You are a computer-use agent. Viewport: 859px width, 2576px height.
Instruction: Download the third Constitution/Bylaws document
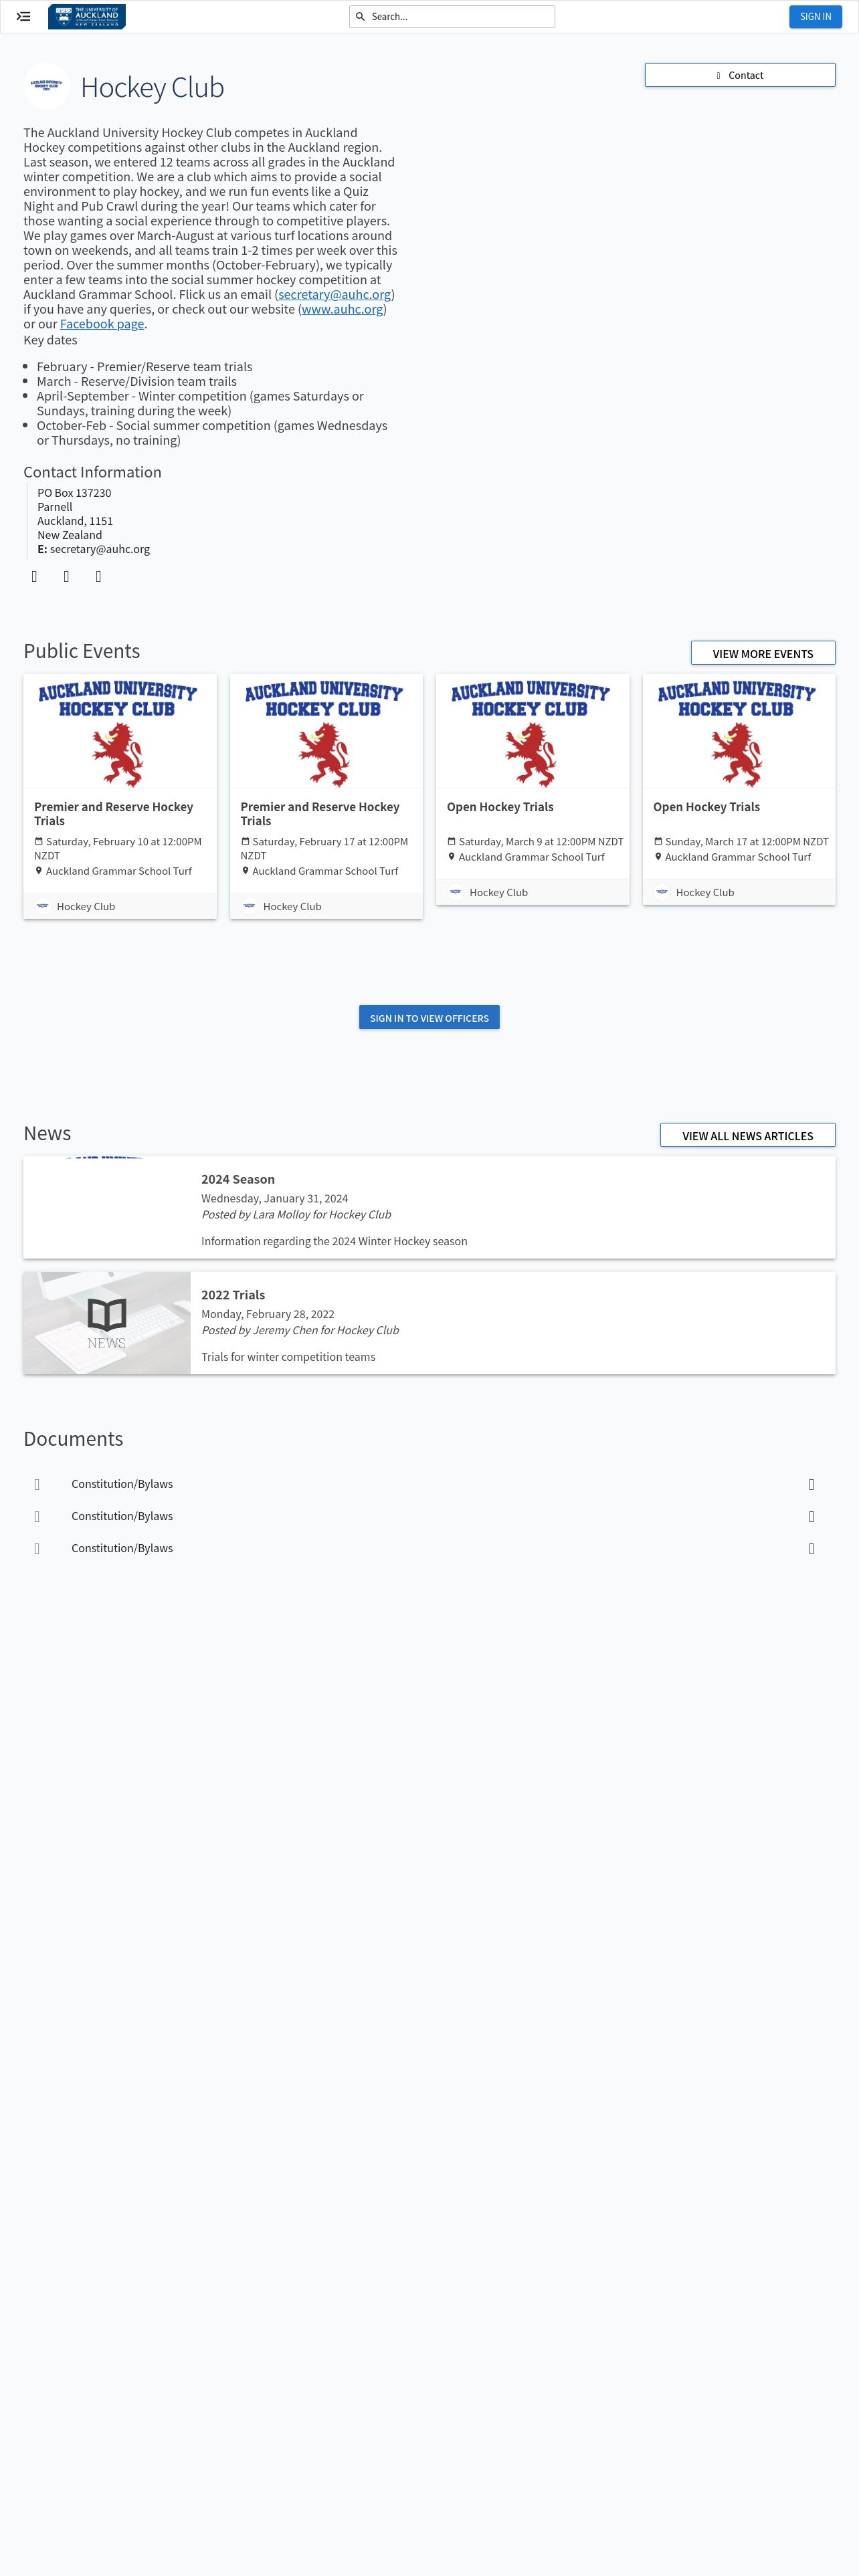coord(811,1549)
